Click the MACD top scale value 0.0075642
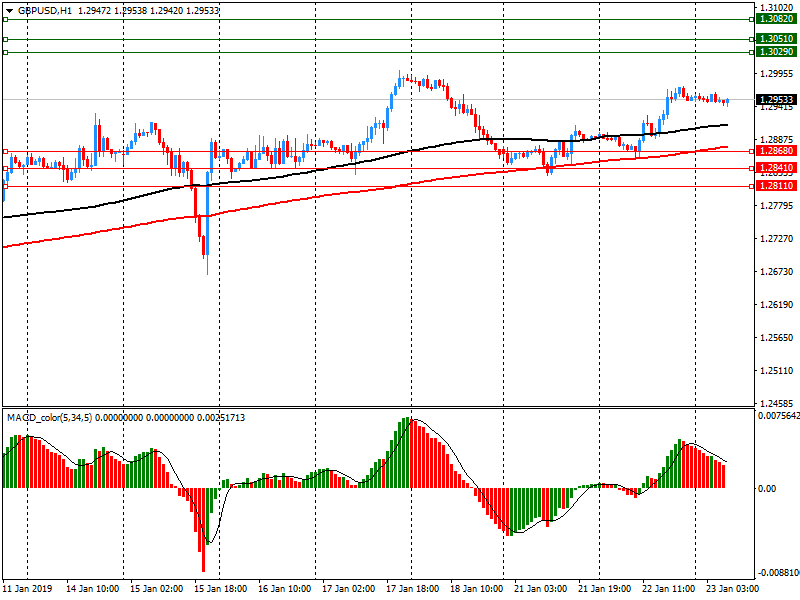The image size is (800, 600). point(779,416)
